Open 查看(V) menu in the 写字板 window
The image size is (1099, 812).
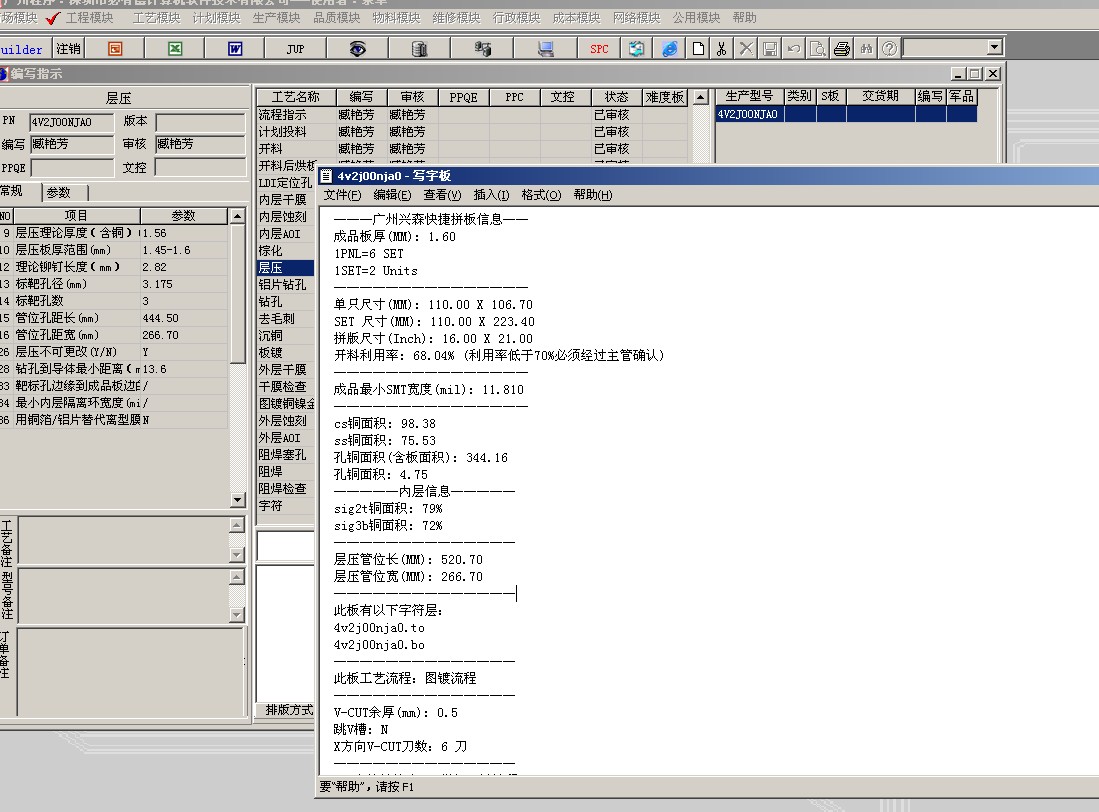(442, 195)
